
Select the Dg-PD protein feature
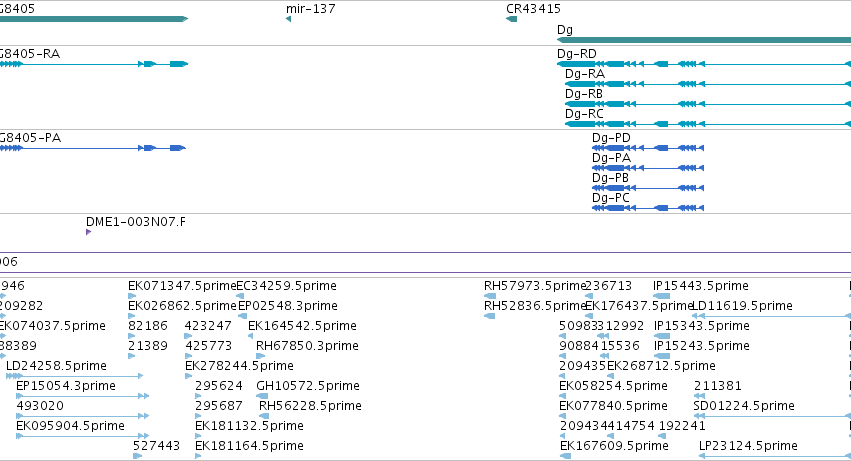point(648,148)
